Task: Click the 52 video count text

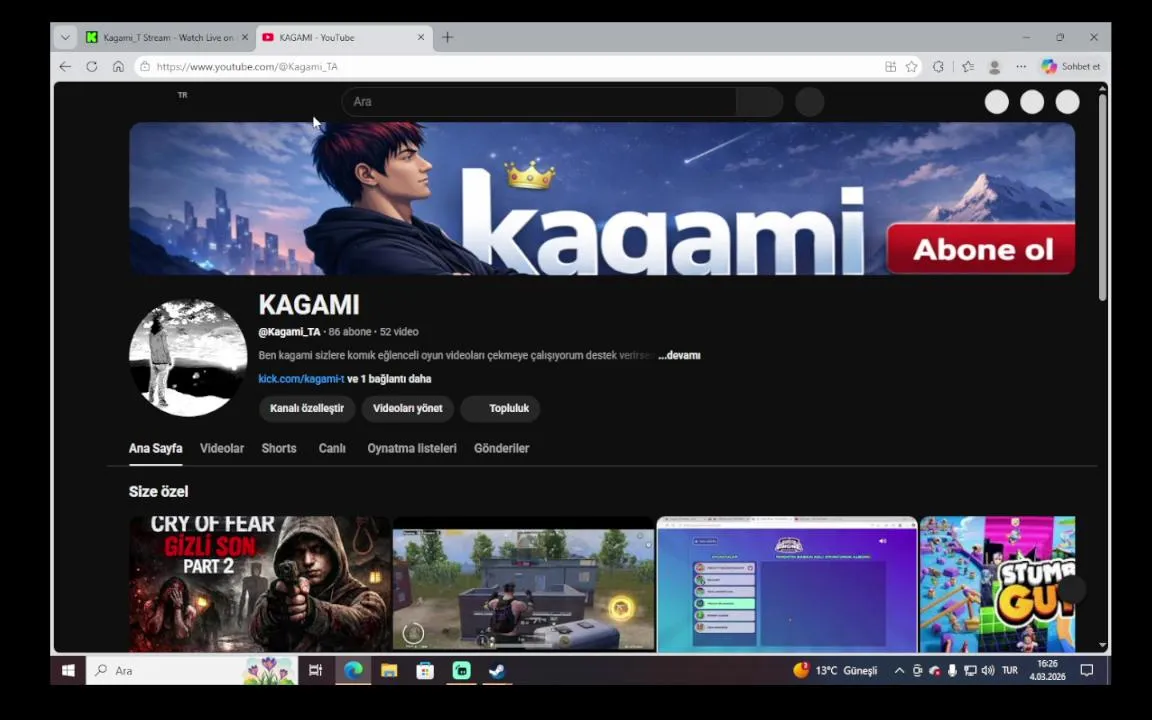Action: 399,332
